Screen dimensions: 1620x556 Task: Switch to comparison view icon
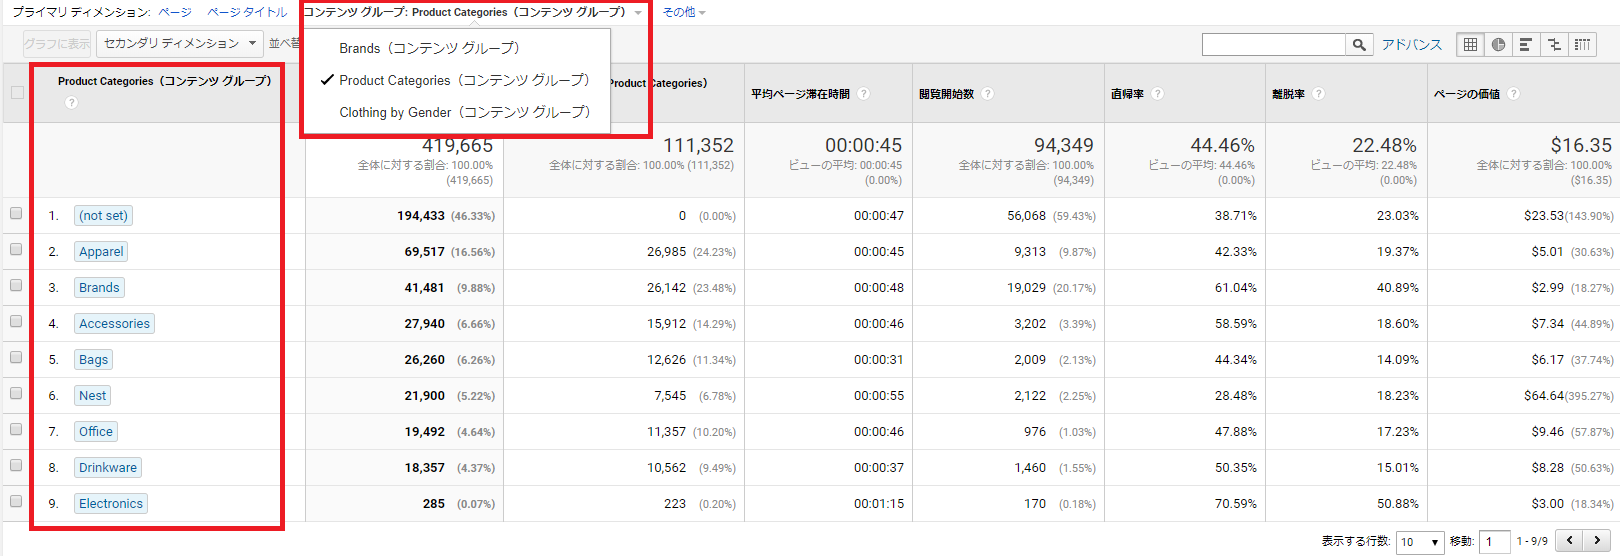1554,44
